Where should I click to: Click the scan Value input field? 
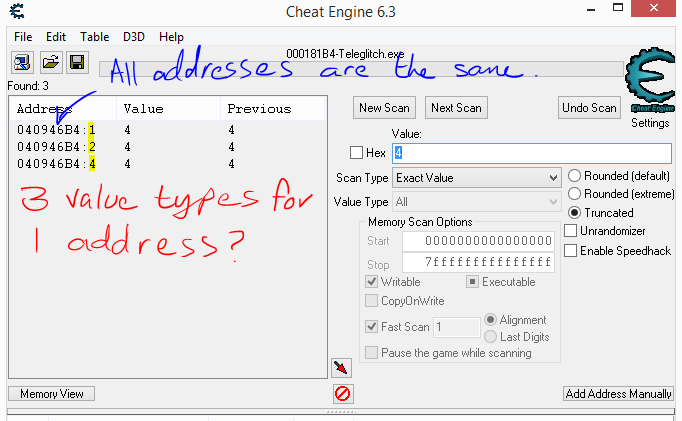click(530, 153)
